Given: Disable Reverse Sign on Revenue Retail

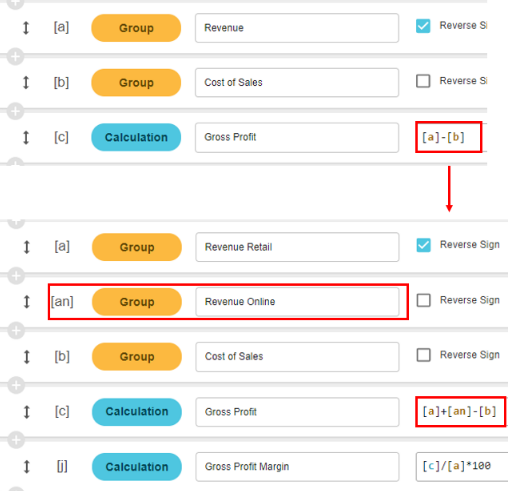Looking at the screenshot, I should click(424, 245).
